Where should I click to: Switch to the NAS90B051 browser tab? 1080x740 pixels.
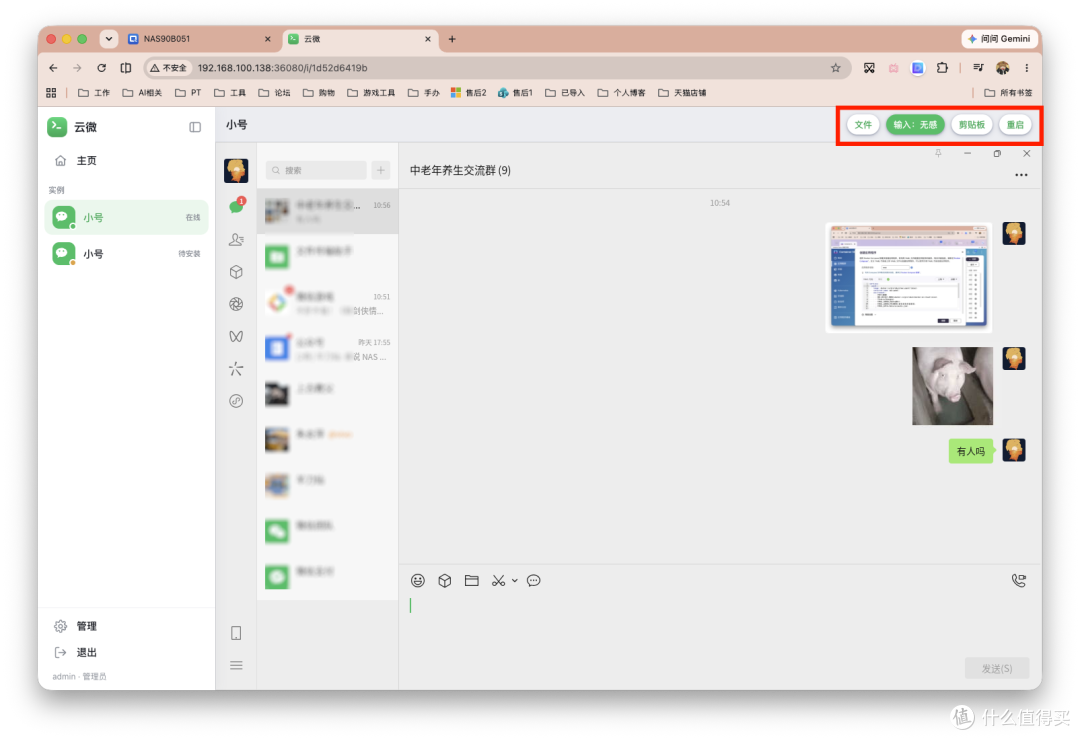[198, 39]
